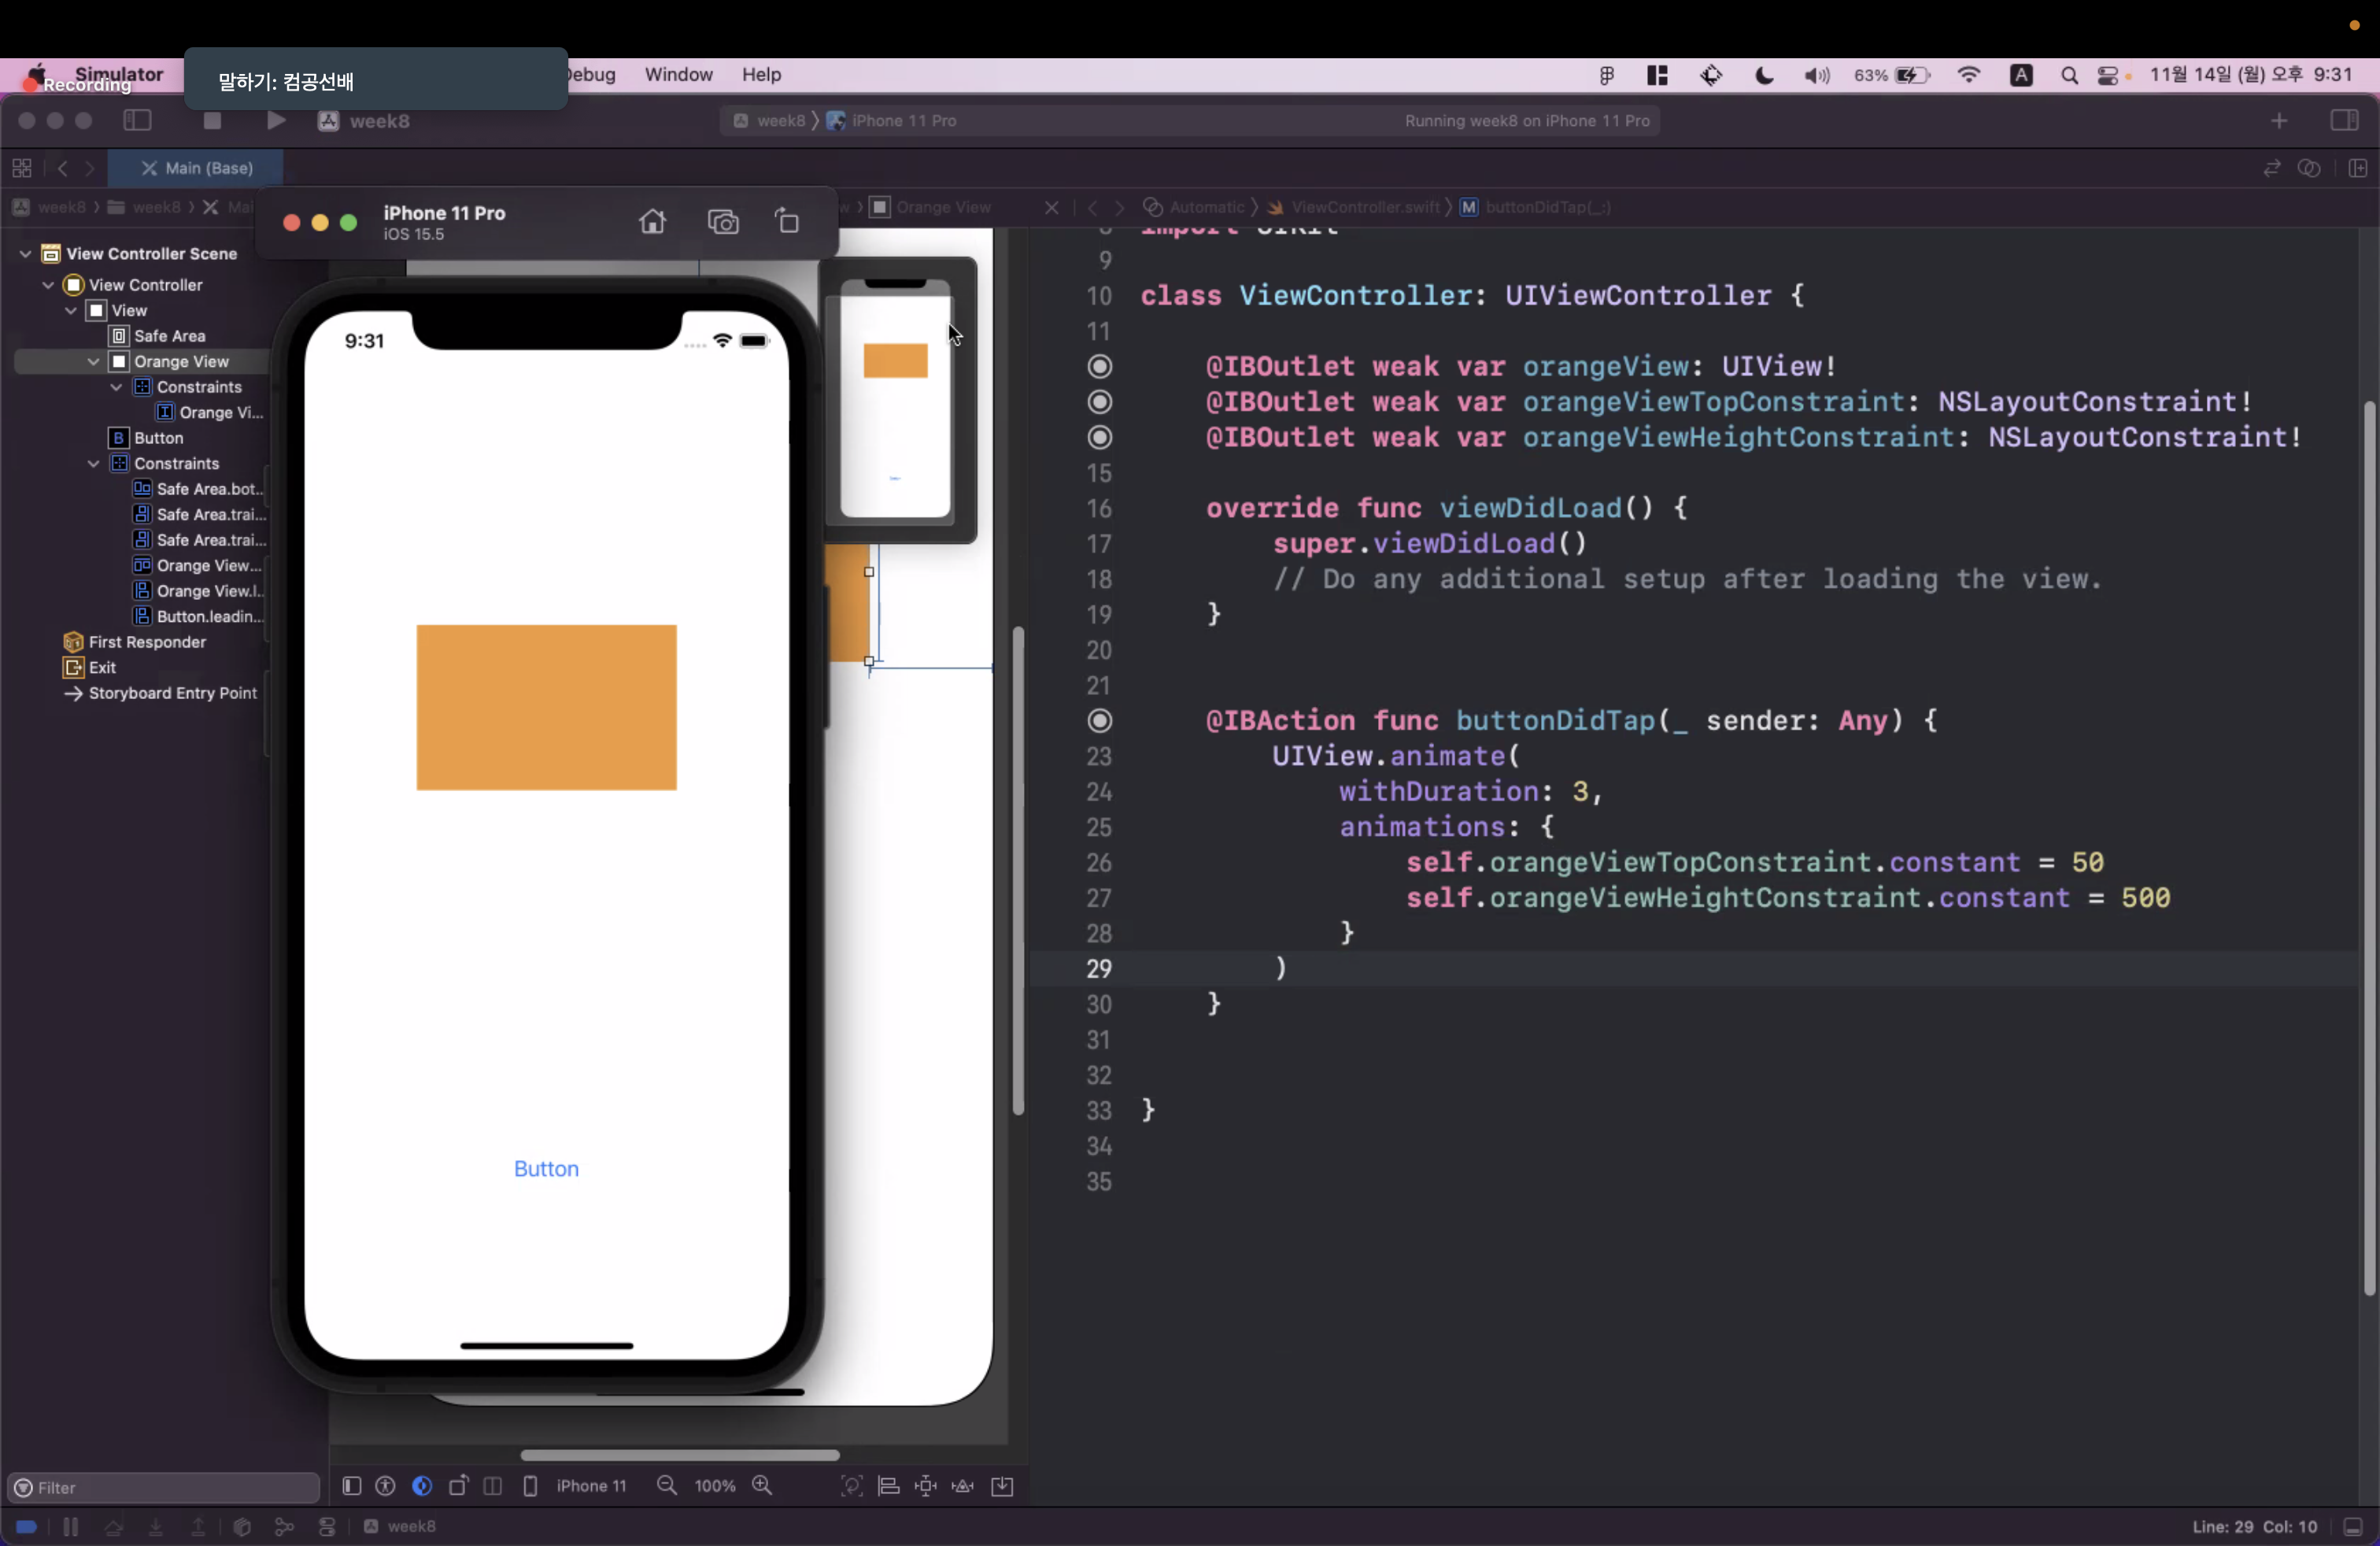
Task: Open Debug View Hierarchy icon
Action: pos(241,1526)
